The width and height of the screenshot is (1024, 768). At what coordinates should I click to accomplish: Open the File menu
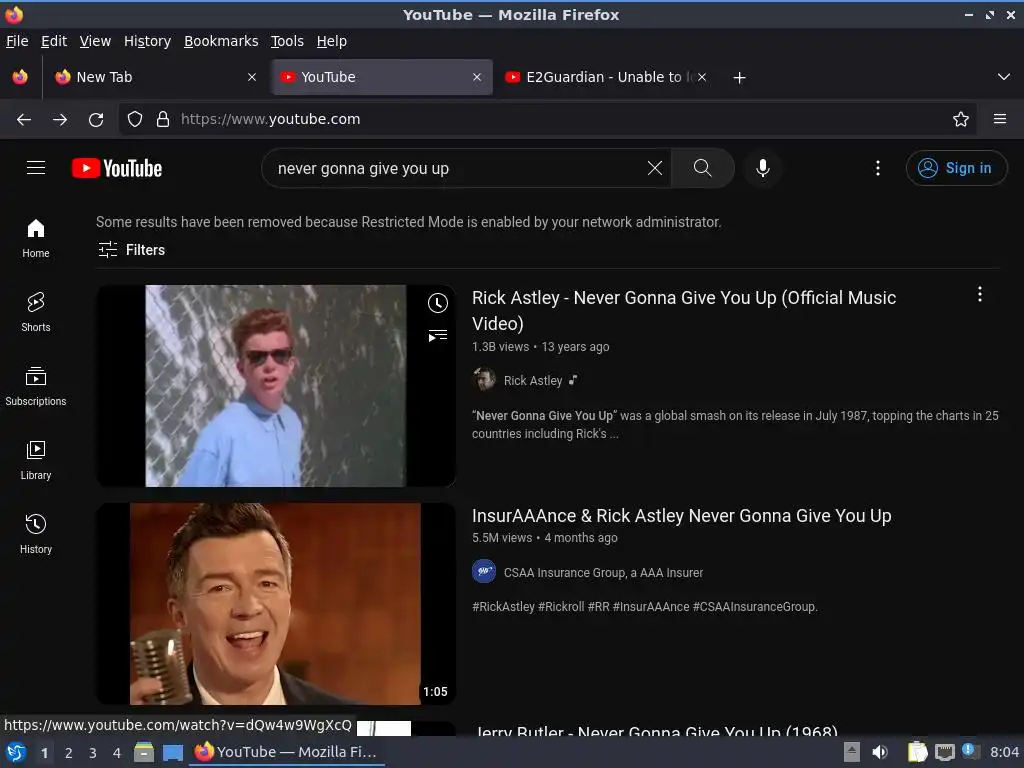(x=17, y=41)
